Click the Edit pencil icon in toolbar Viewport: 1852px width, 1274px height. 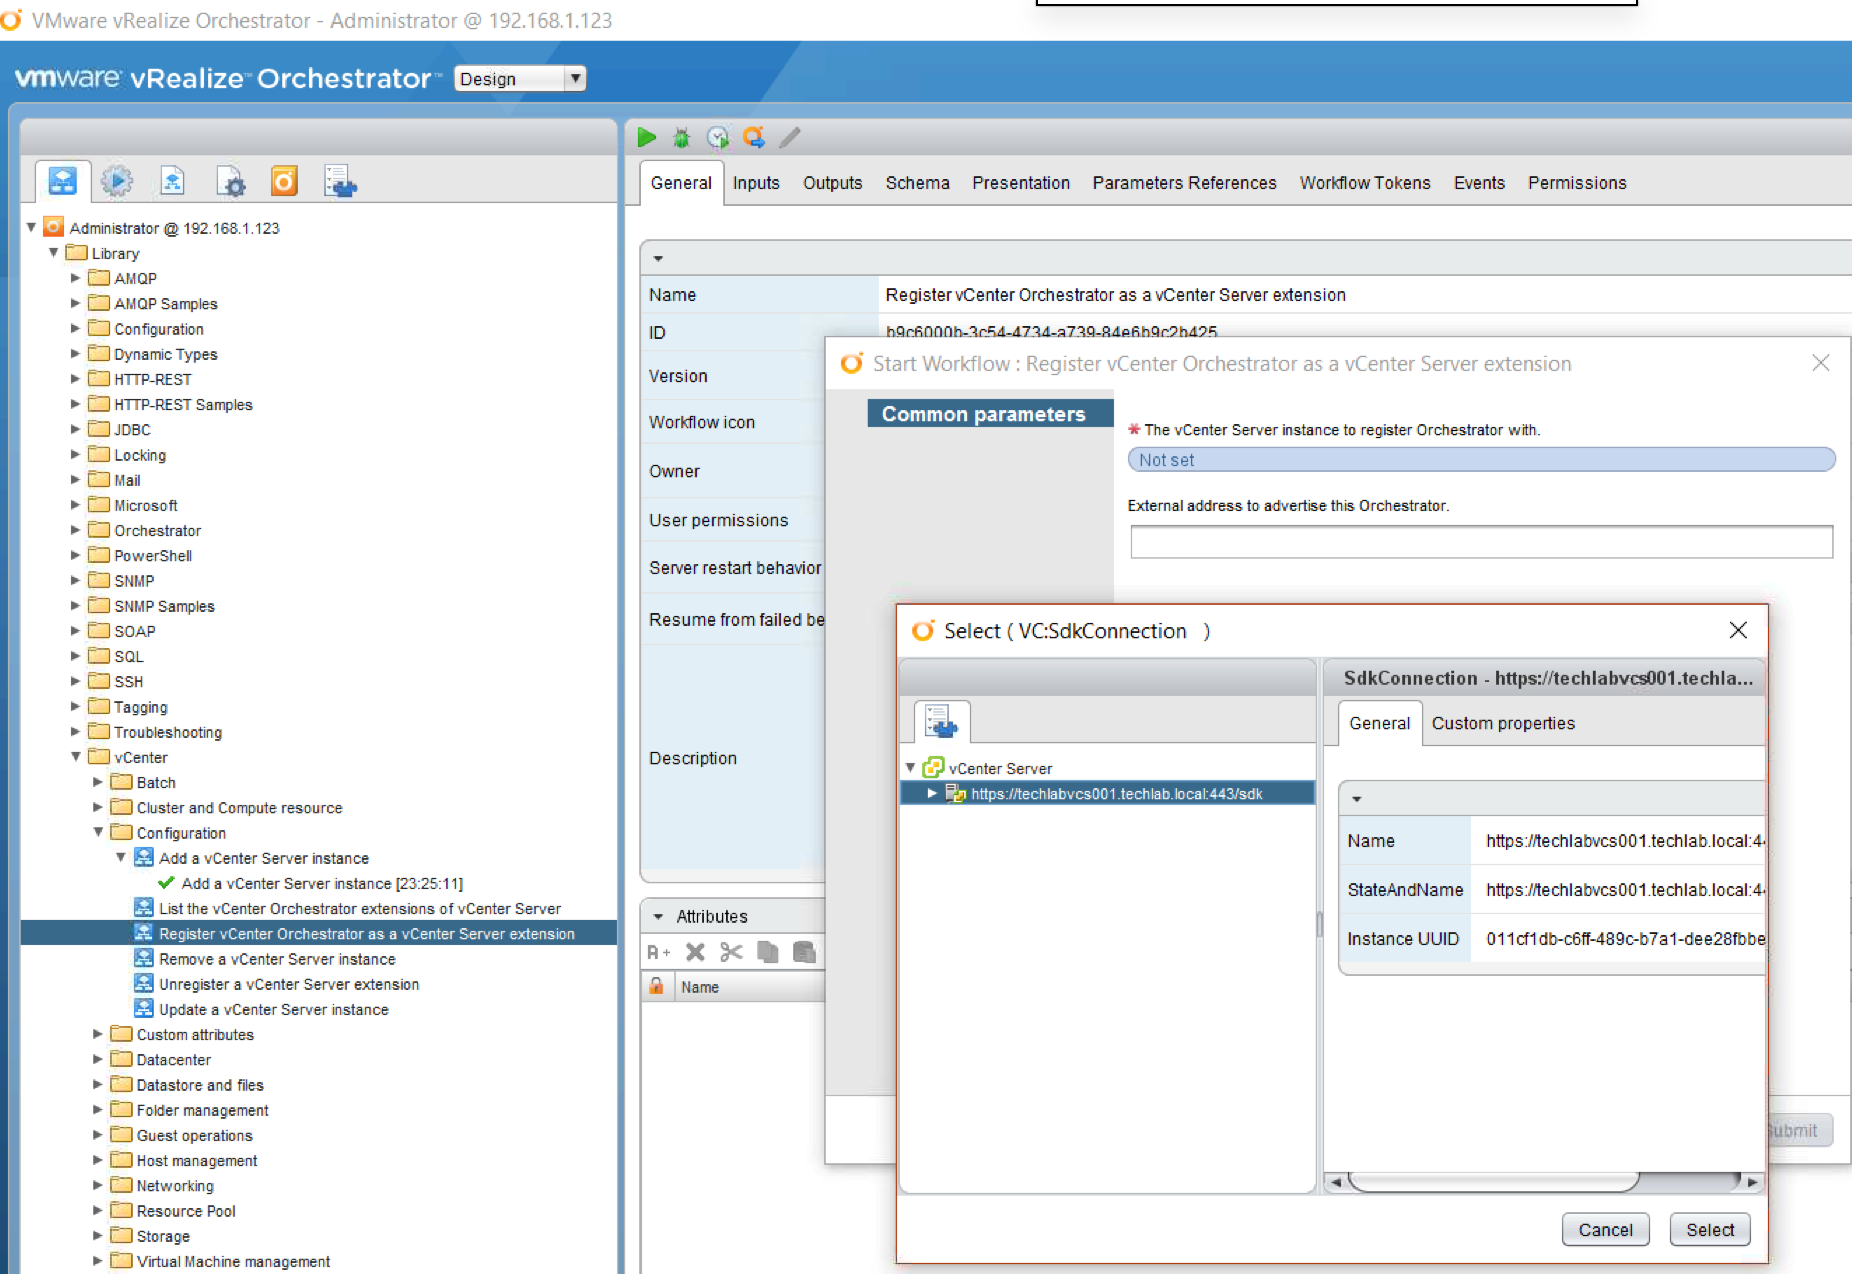pos(790,137)
